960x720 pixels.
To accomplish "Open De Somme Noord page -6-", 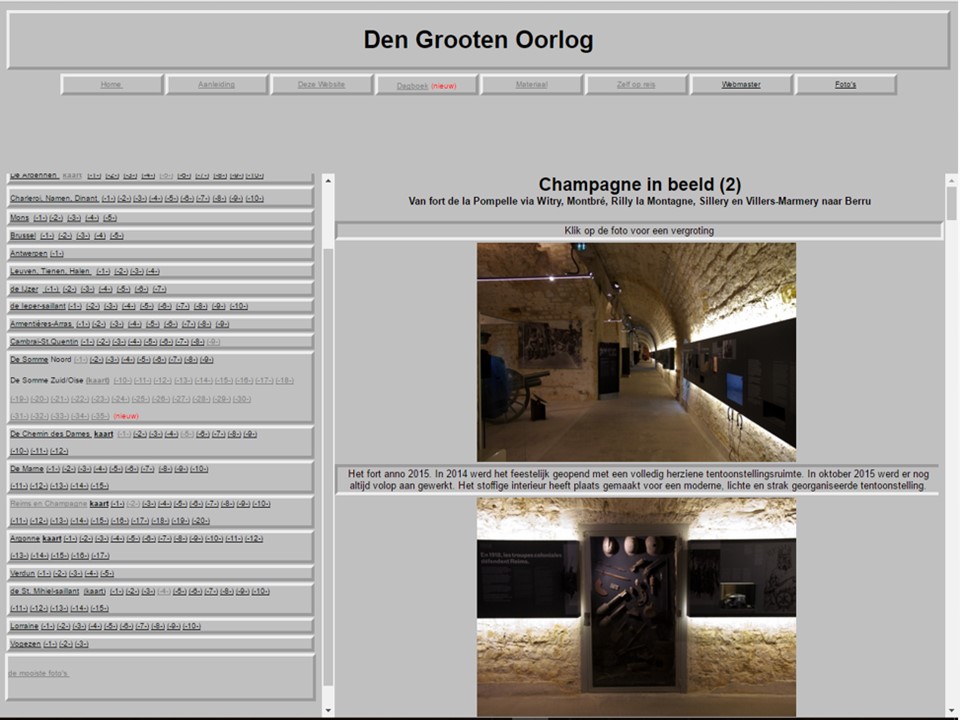I will tap(159, 360).
